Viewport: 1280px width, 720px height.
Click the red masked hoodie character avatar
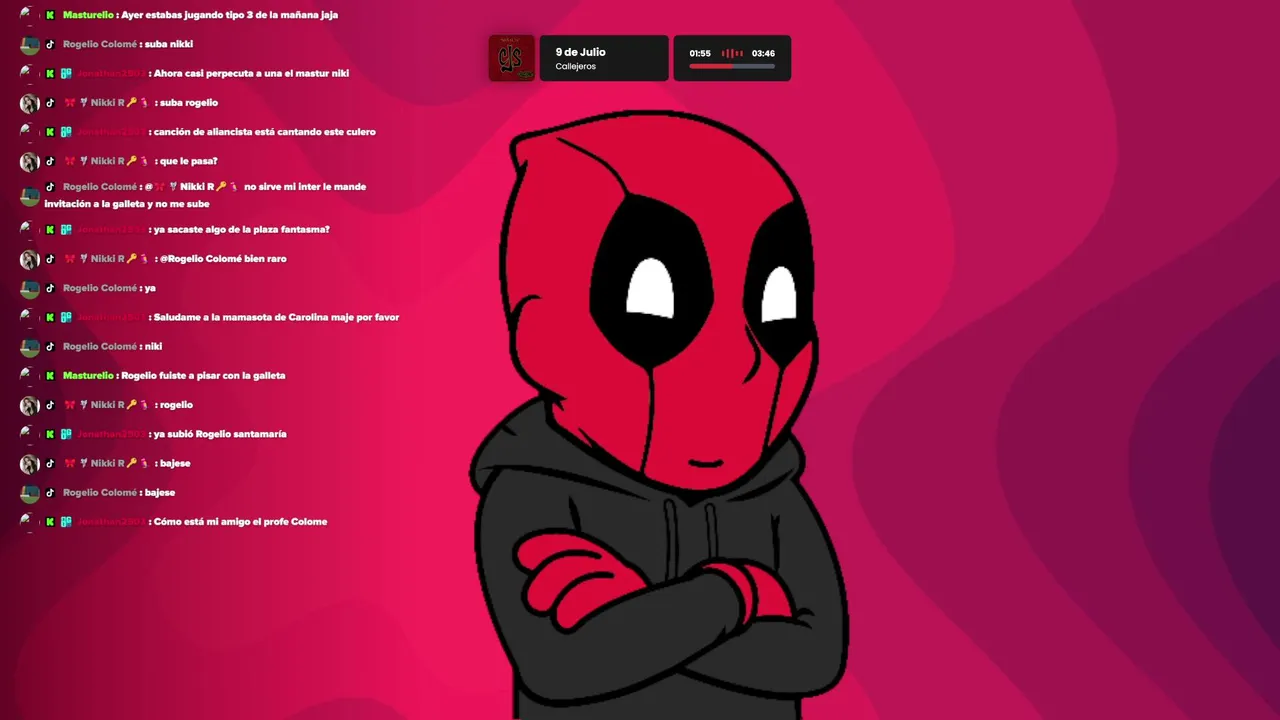pyautogui.click(x=660, y=415)
